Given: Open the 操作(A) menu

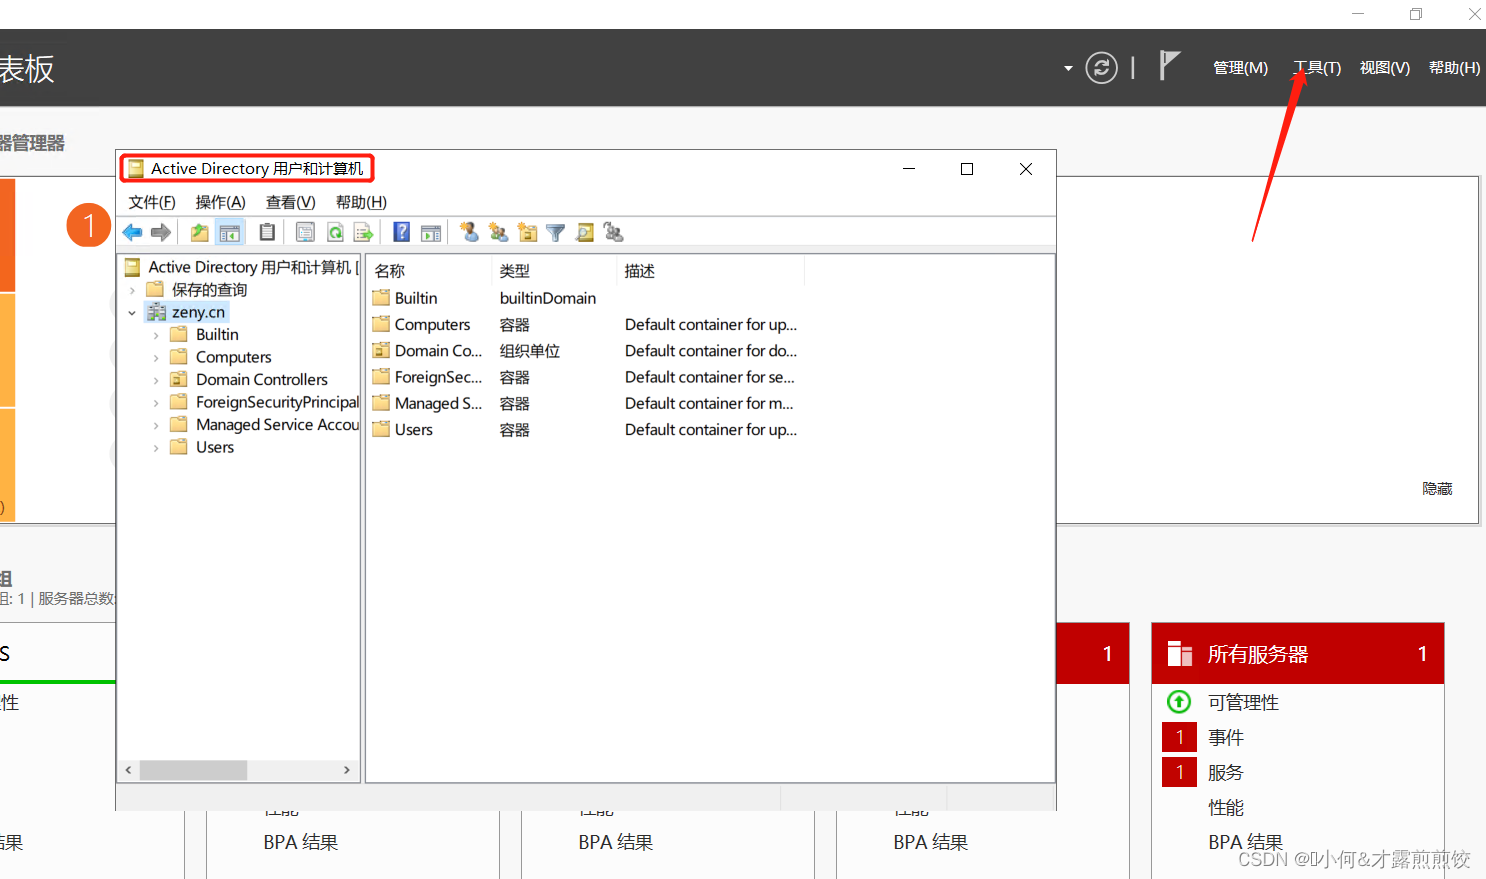Looking at the screenshot, I should [x=220, y=202].
